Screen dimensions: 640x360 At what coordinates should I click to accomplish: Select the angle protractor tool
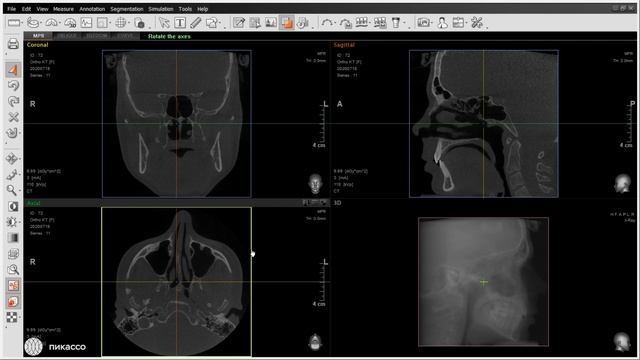51,23
